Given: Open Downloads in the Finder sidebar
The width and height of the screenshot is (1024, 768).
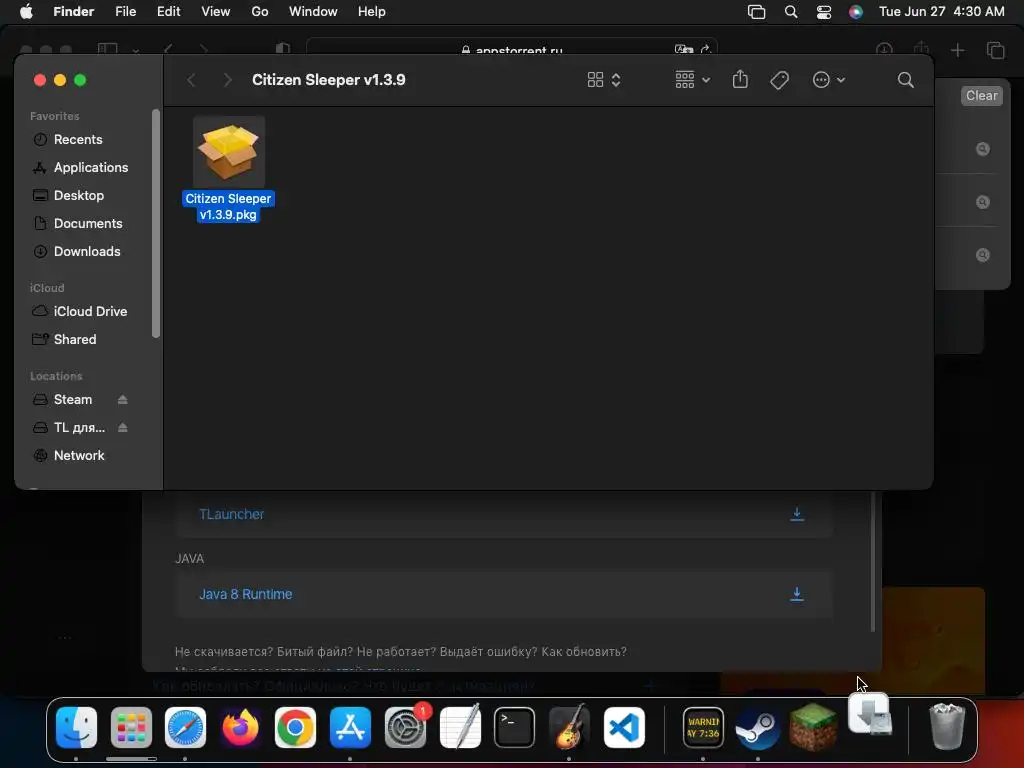Looking at the screenshot, I should tap(87, 251).
